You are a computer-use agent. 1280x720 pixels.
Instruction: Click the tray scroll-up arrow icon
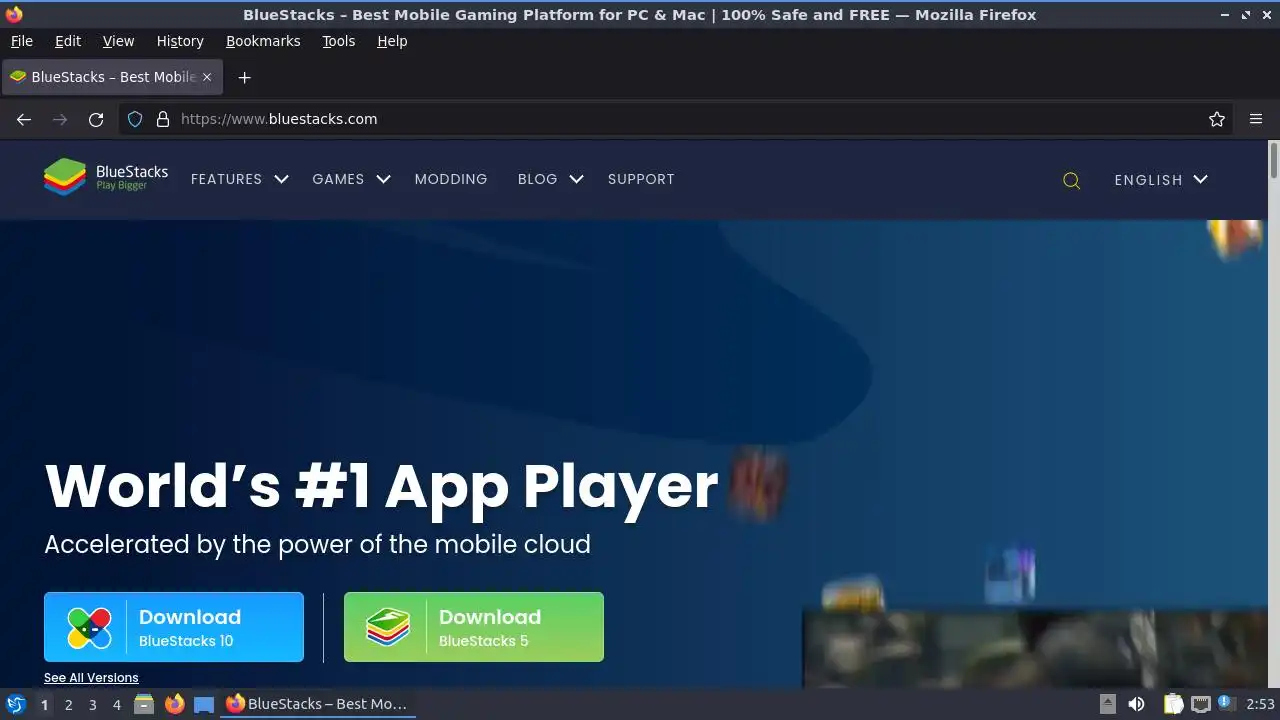coord(1108,704)
